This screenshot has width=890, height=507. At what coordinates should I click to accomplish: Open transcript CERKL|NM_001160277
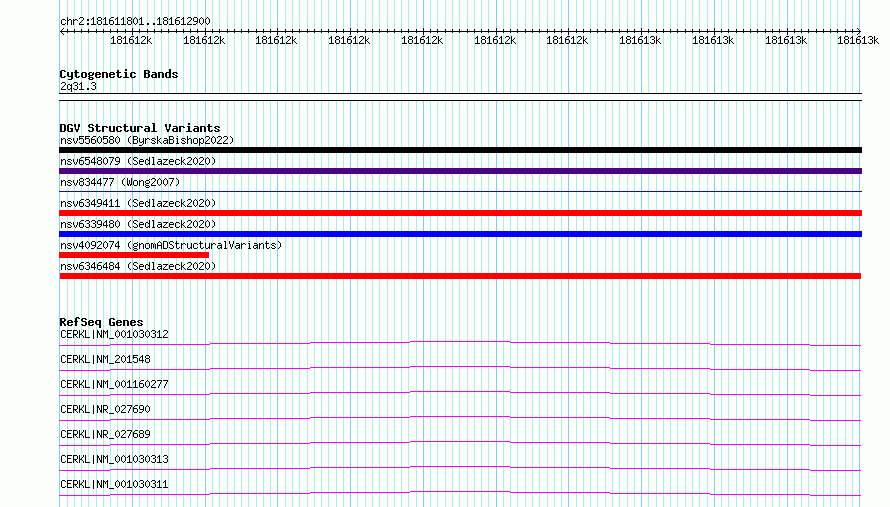click(114, 384)
